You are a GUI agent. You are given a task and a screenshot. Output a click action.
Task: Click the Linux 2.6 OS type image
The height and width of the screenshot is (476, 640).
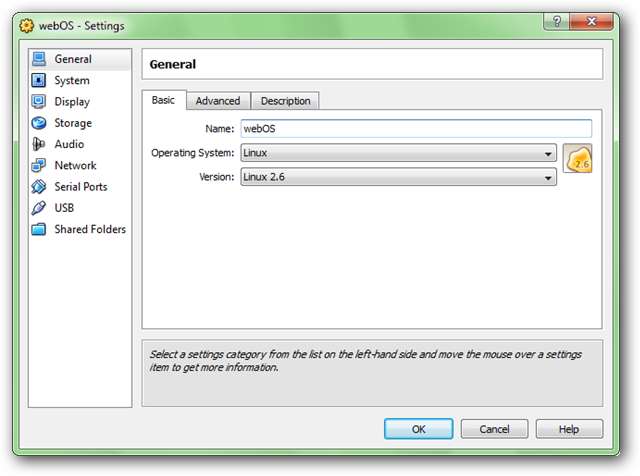(577, 158)
